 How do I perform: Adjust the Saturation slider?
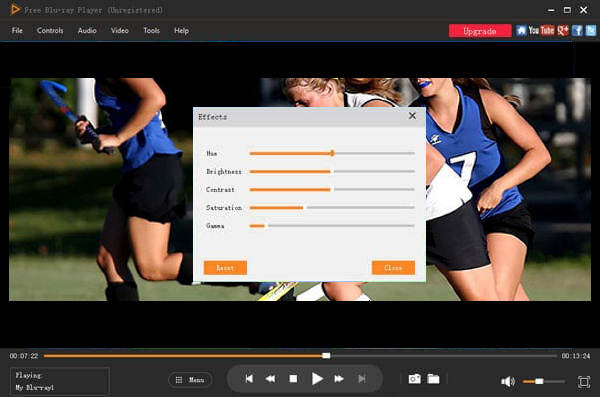(x=332, y=207)
